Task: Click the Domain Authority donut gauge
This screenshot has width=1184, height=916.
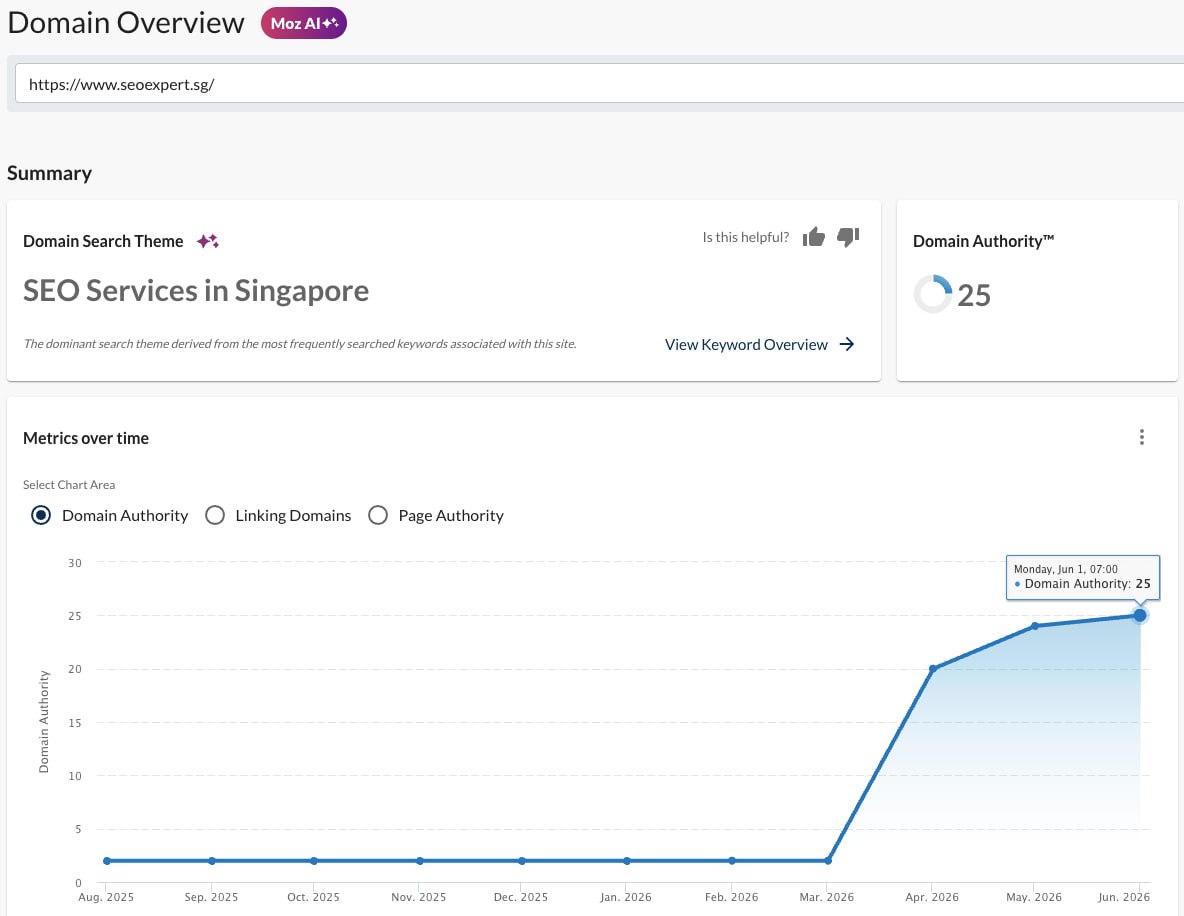Action: point(933,294)
